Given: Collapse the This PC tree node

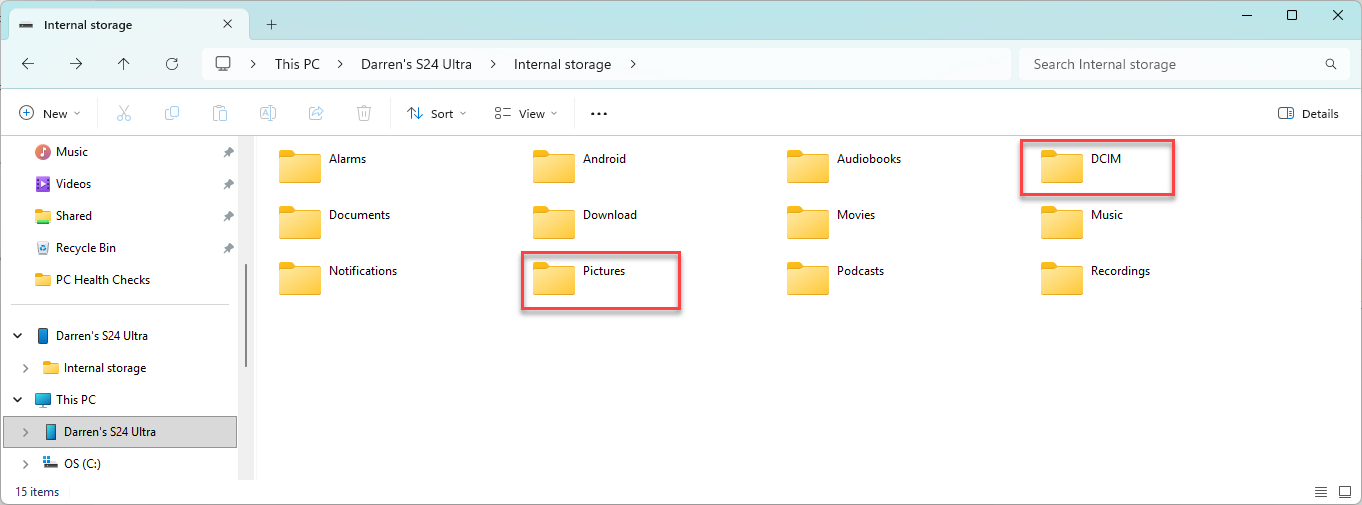Looking at the screenshot, I should pyautogui.click(x=17, y=400).
